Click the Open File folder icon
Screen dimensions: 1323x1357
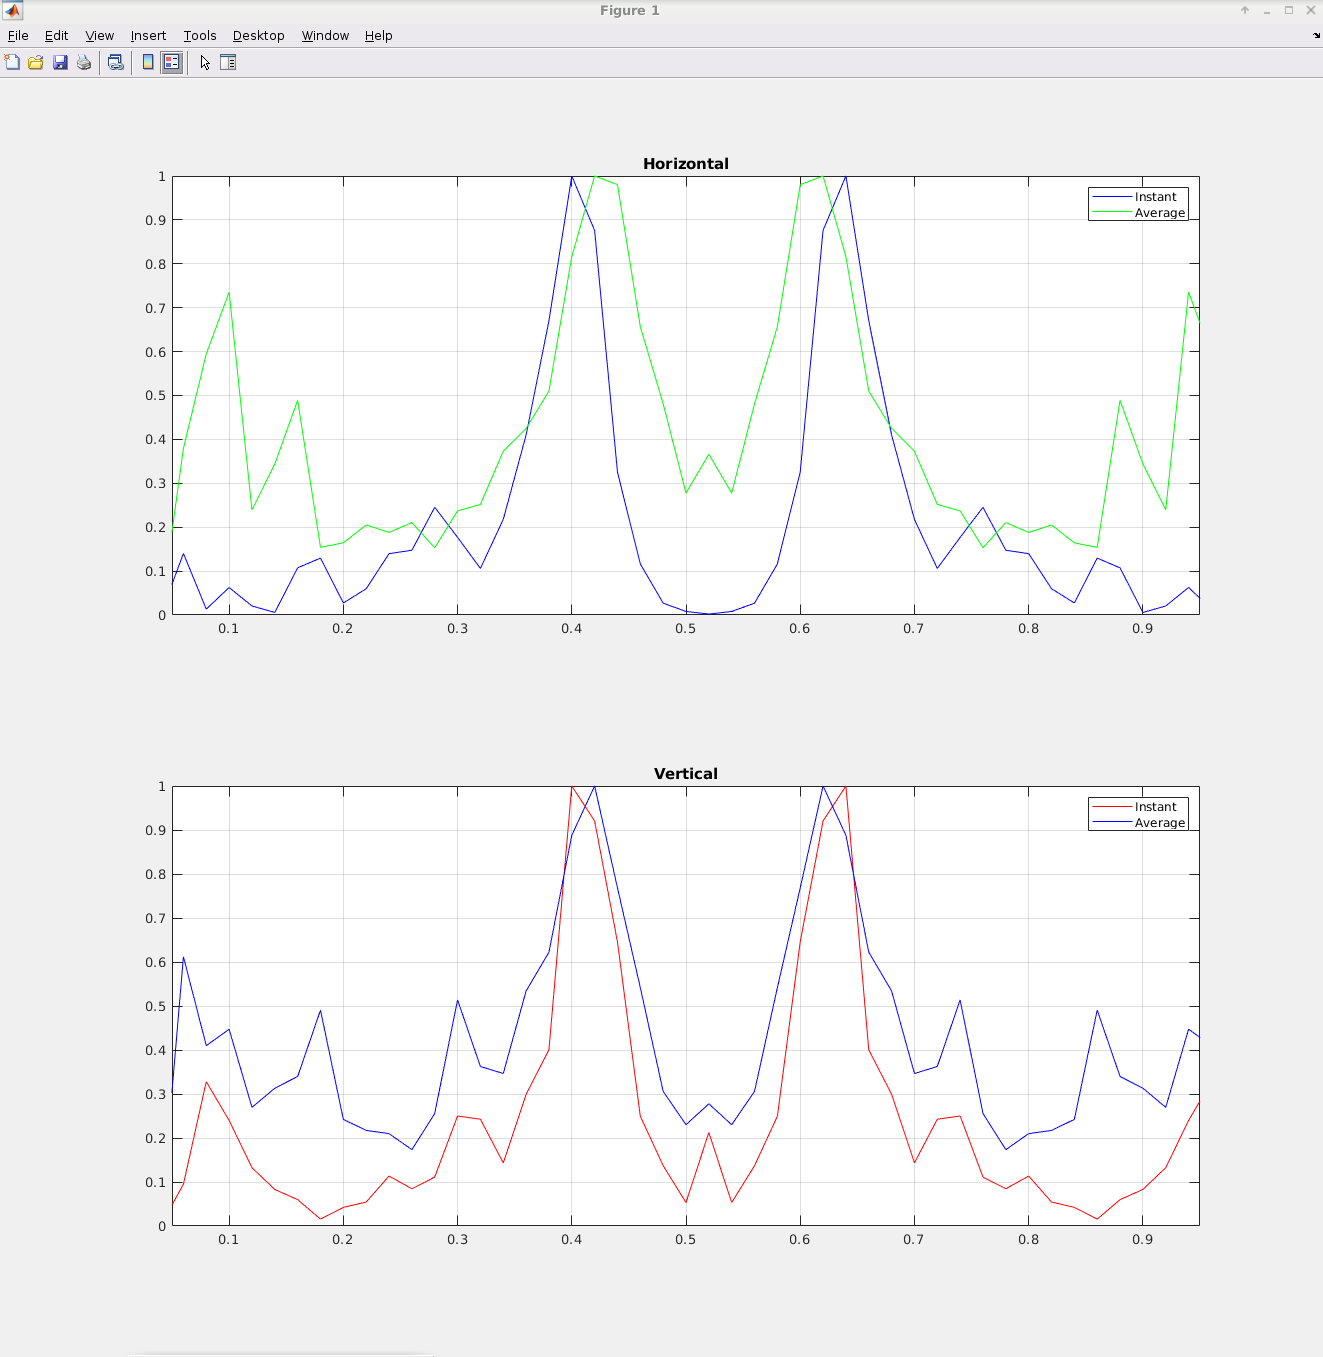(x=36, y=62)
